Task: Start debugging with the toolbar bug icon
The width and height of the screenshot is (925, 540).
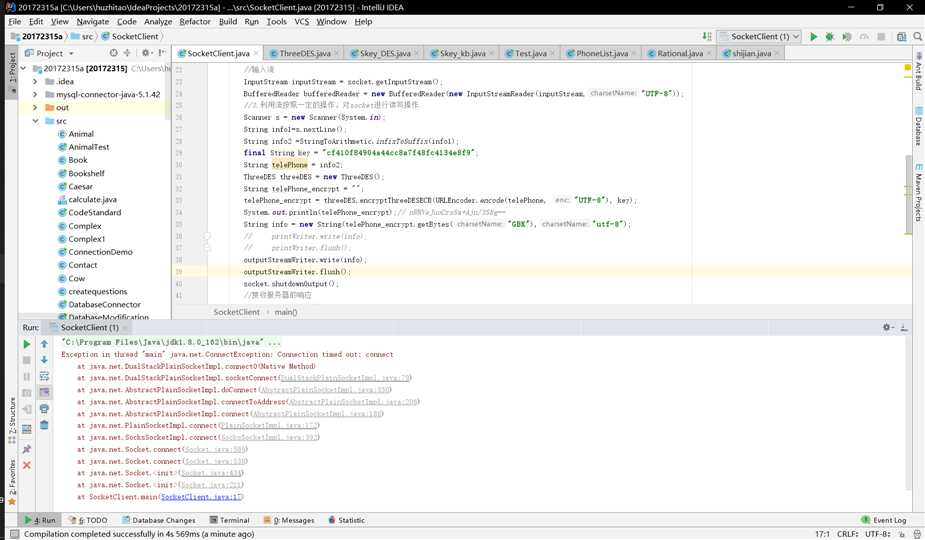Action: click(x=829, y=37)
